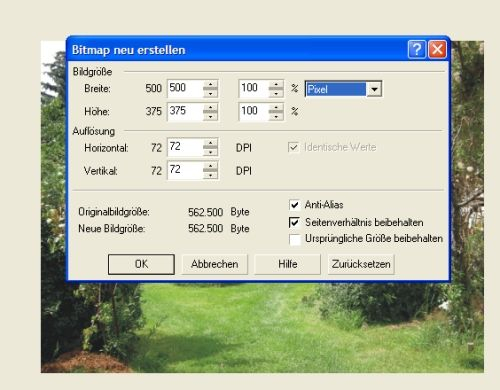Increase Höhe pixel value with up arrow

210,107
